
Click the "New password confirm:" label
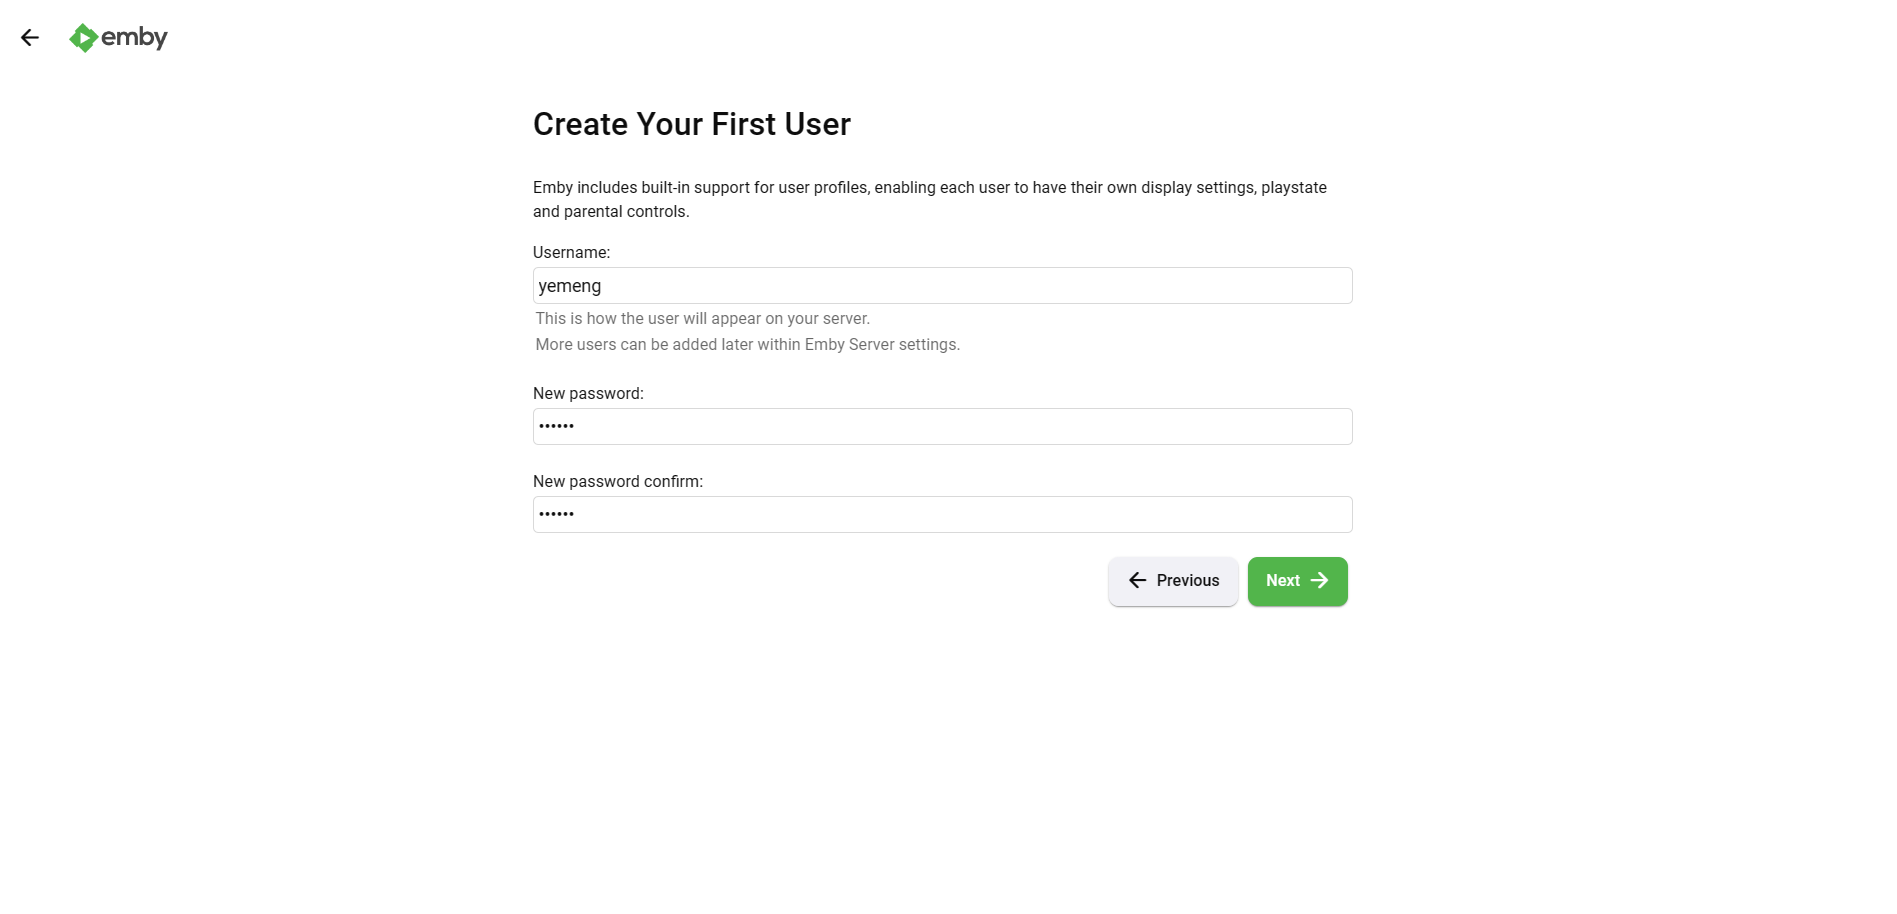pyautogui.click(x=617, y=482)
